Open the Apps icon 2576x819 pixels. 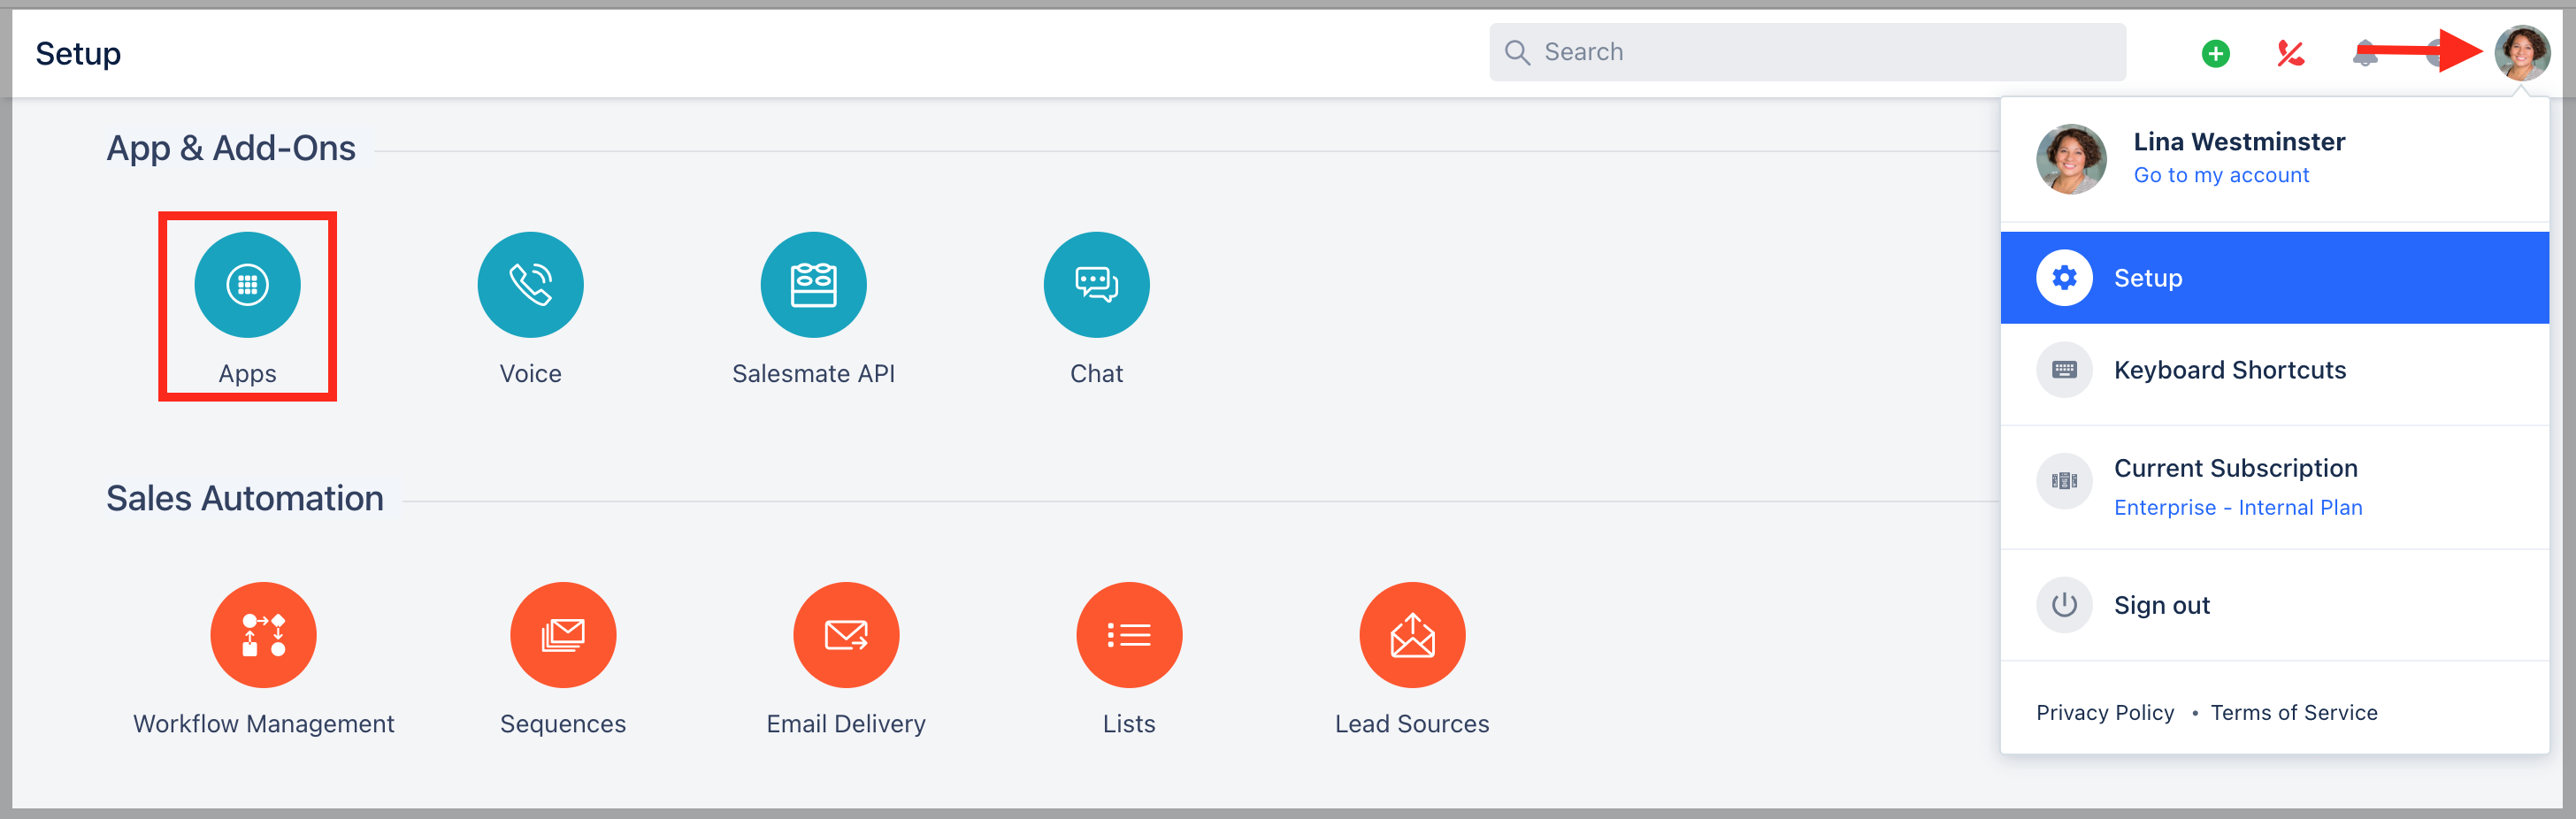tap(247, 285)
